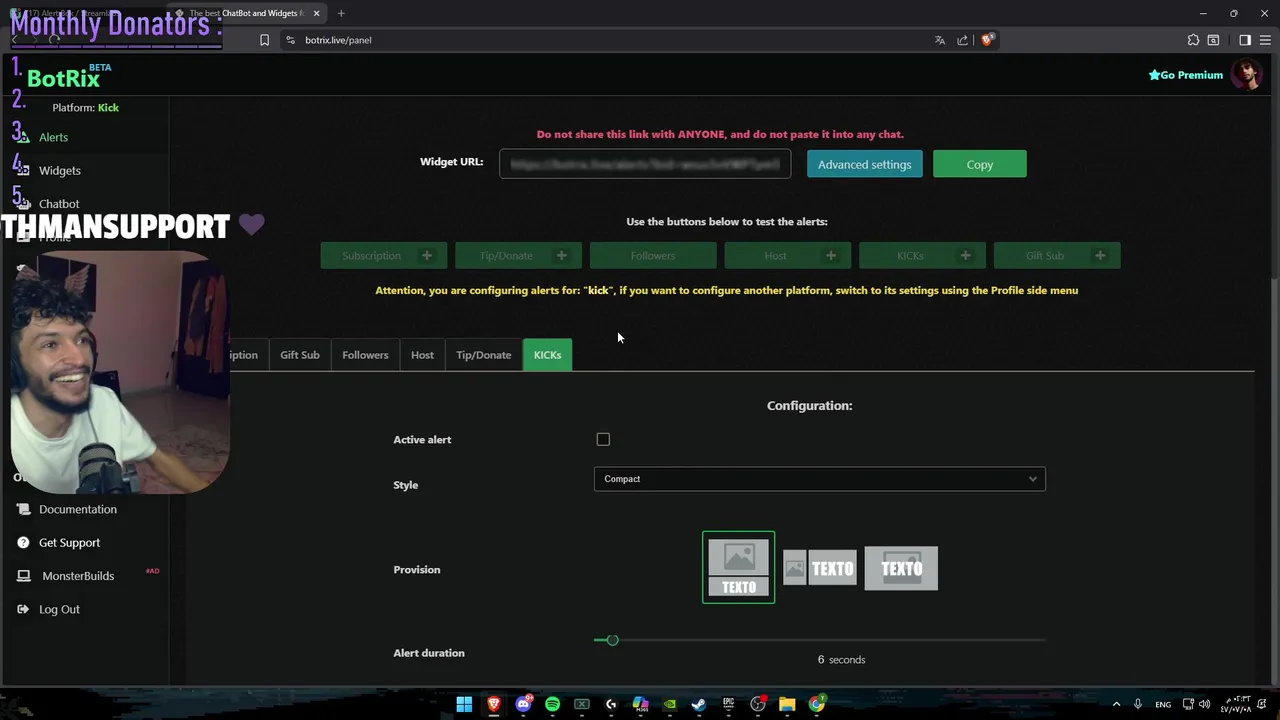Switch to the Tip/Donate tab
The height and width of the screenshot is (720, 1280).
coord(484,355)
